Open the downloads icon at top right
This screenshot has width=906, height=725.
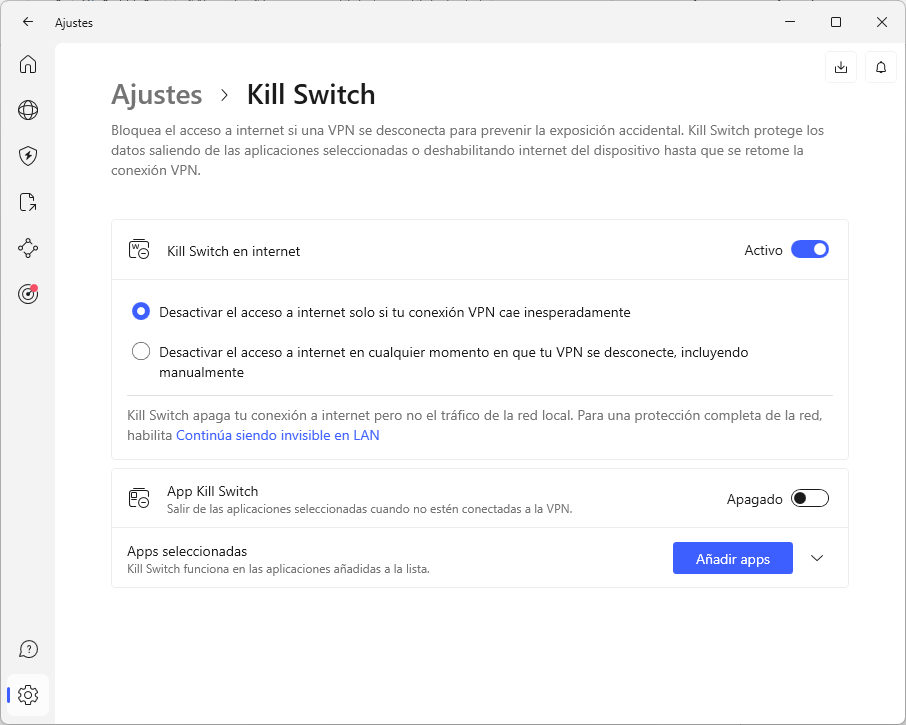tap(841, 67)
